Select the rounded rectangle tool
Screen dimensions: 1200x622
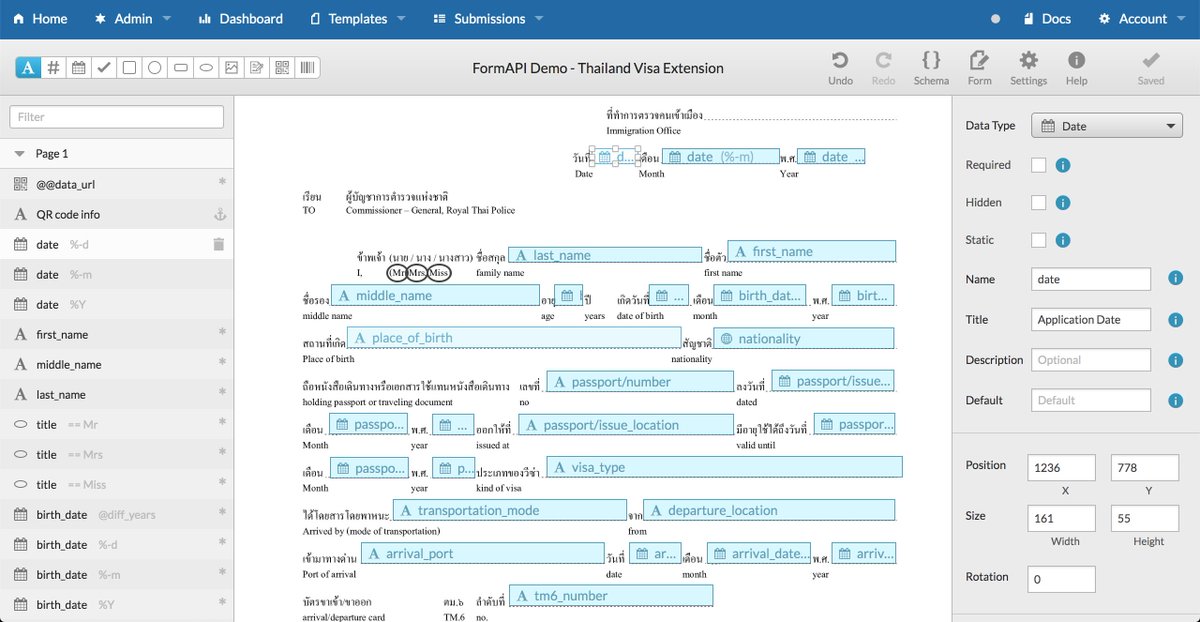click(180, 68)
